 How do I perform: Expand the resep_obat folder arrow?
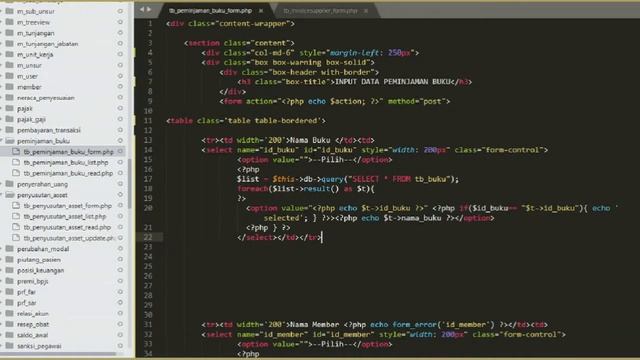point(2,324)
